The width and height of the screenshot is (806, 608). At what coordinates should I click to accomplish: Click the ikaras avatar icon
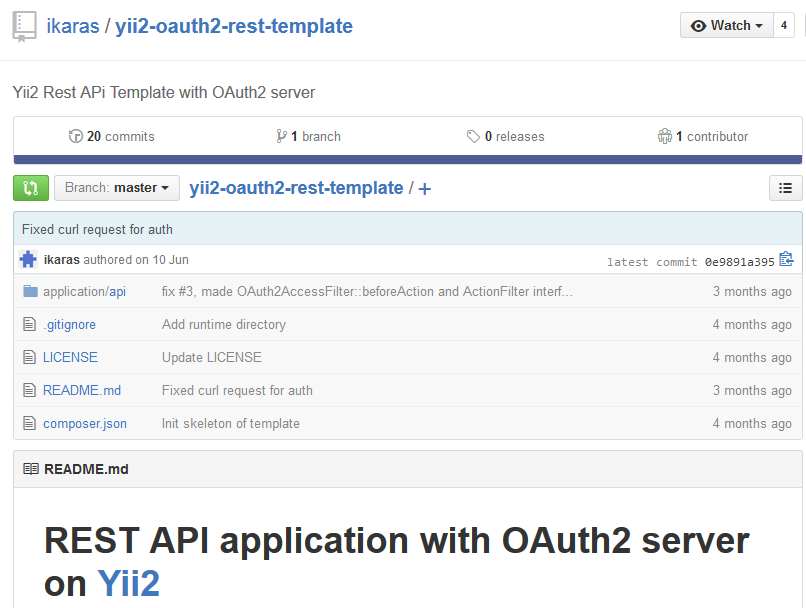pyautogui.click(x=28, y=260)
